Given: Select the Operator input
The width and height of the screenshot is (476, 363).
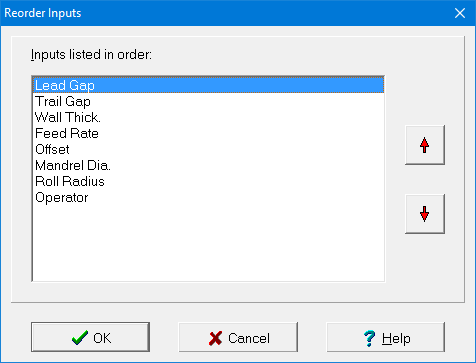Looking at the screenshot, I should pyautogui.click(x=208, y=197).
